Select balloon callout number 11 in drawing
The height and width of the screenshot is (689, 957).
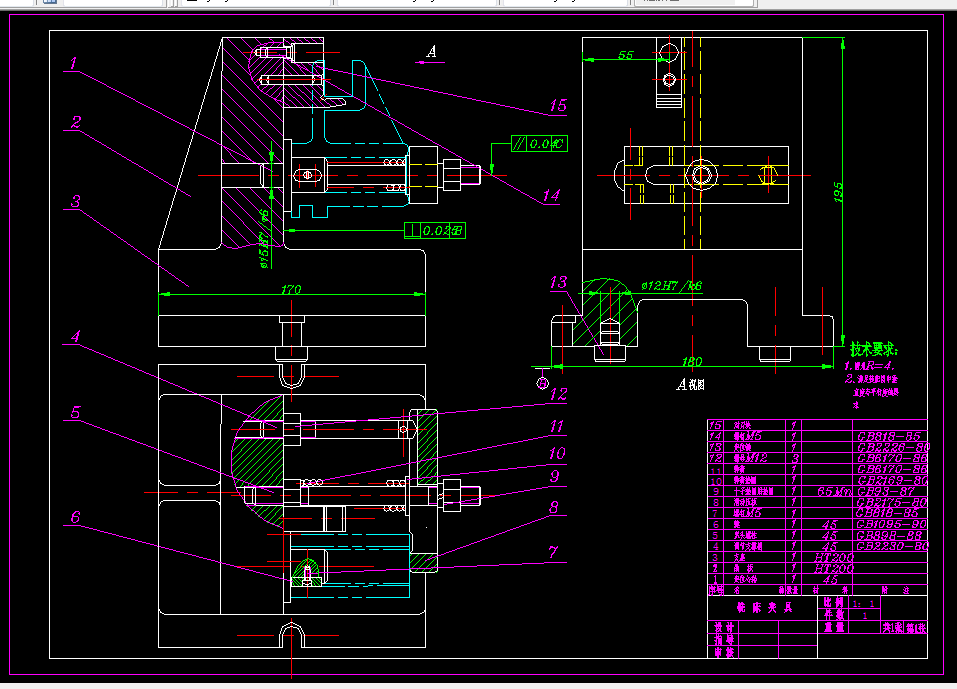point(556,426)
